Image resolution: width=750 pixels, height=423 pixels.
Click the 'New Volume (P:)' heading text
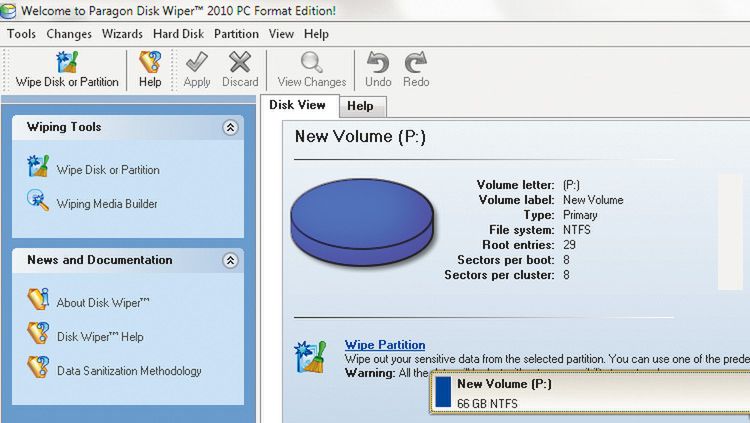tap(360, 137)
